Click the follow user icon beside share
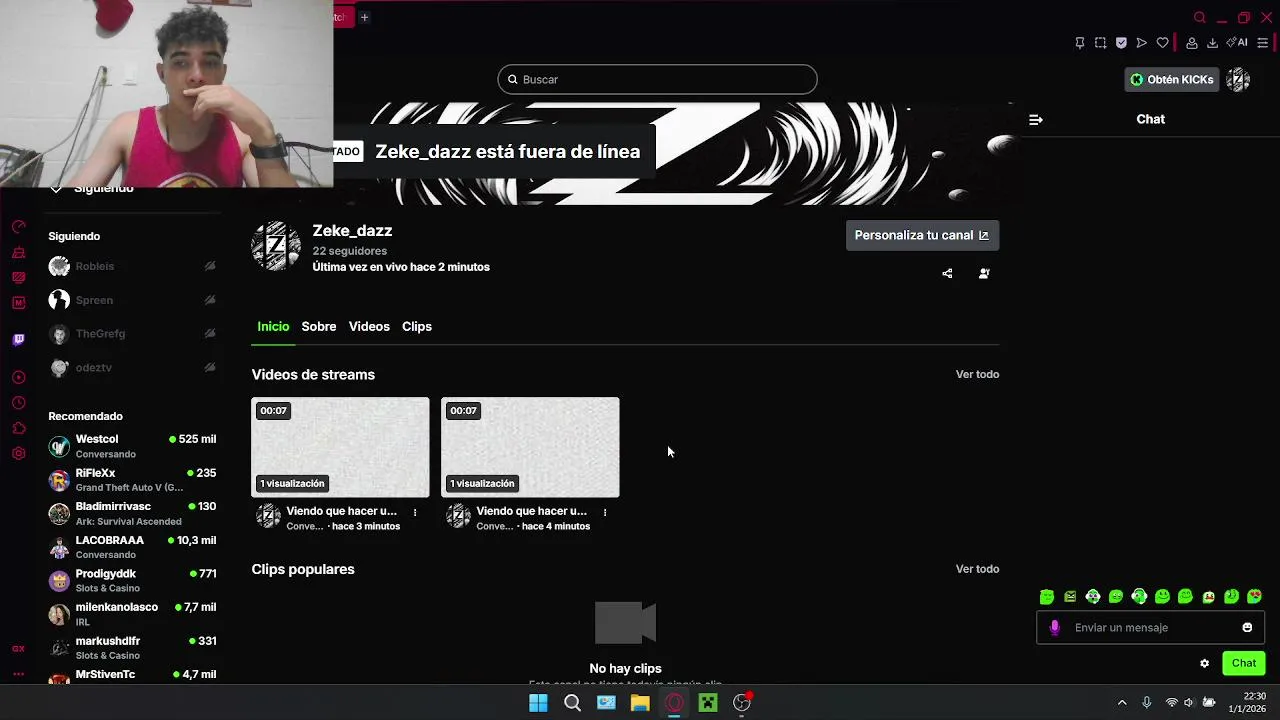Image resolution: width=1280 pixels, height=720 pixels. coord(984,273)
